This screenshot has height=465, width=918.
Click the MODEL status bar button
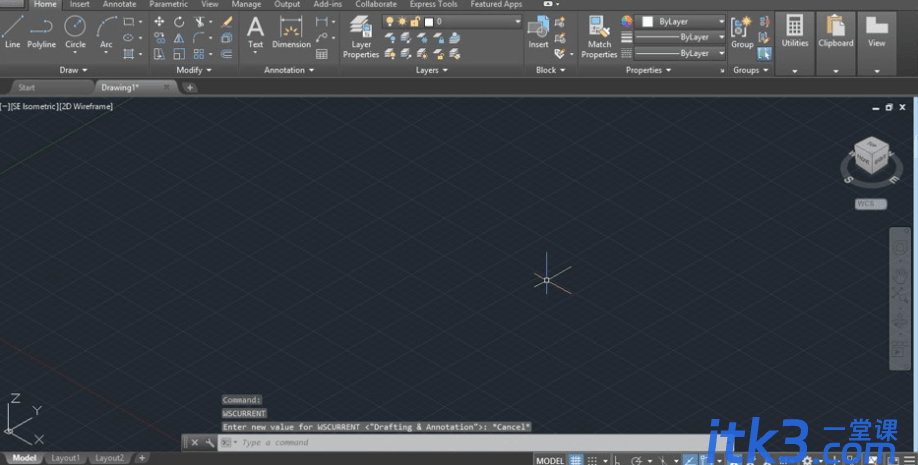pyautogui.click(x=550, y=460)
